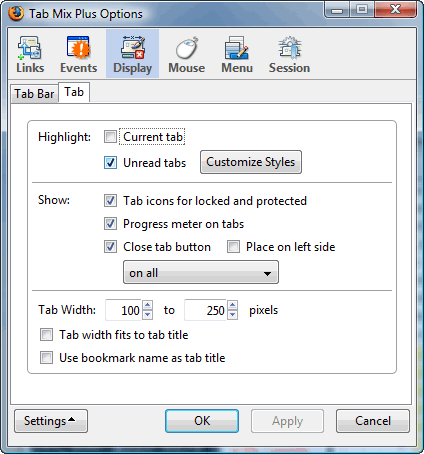
Task: Click the Apply button
Action: [x=287, y=421]
